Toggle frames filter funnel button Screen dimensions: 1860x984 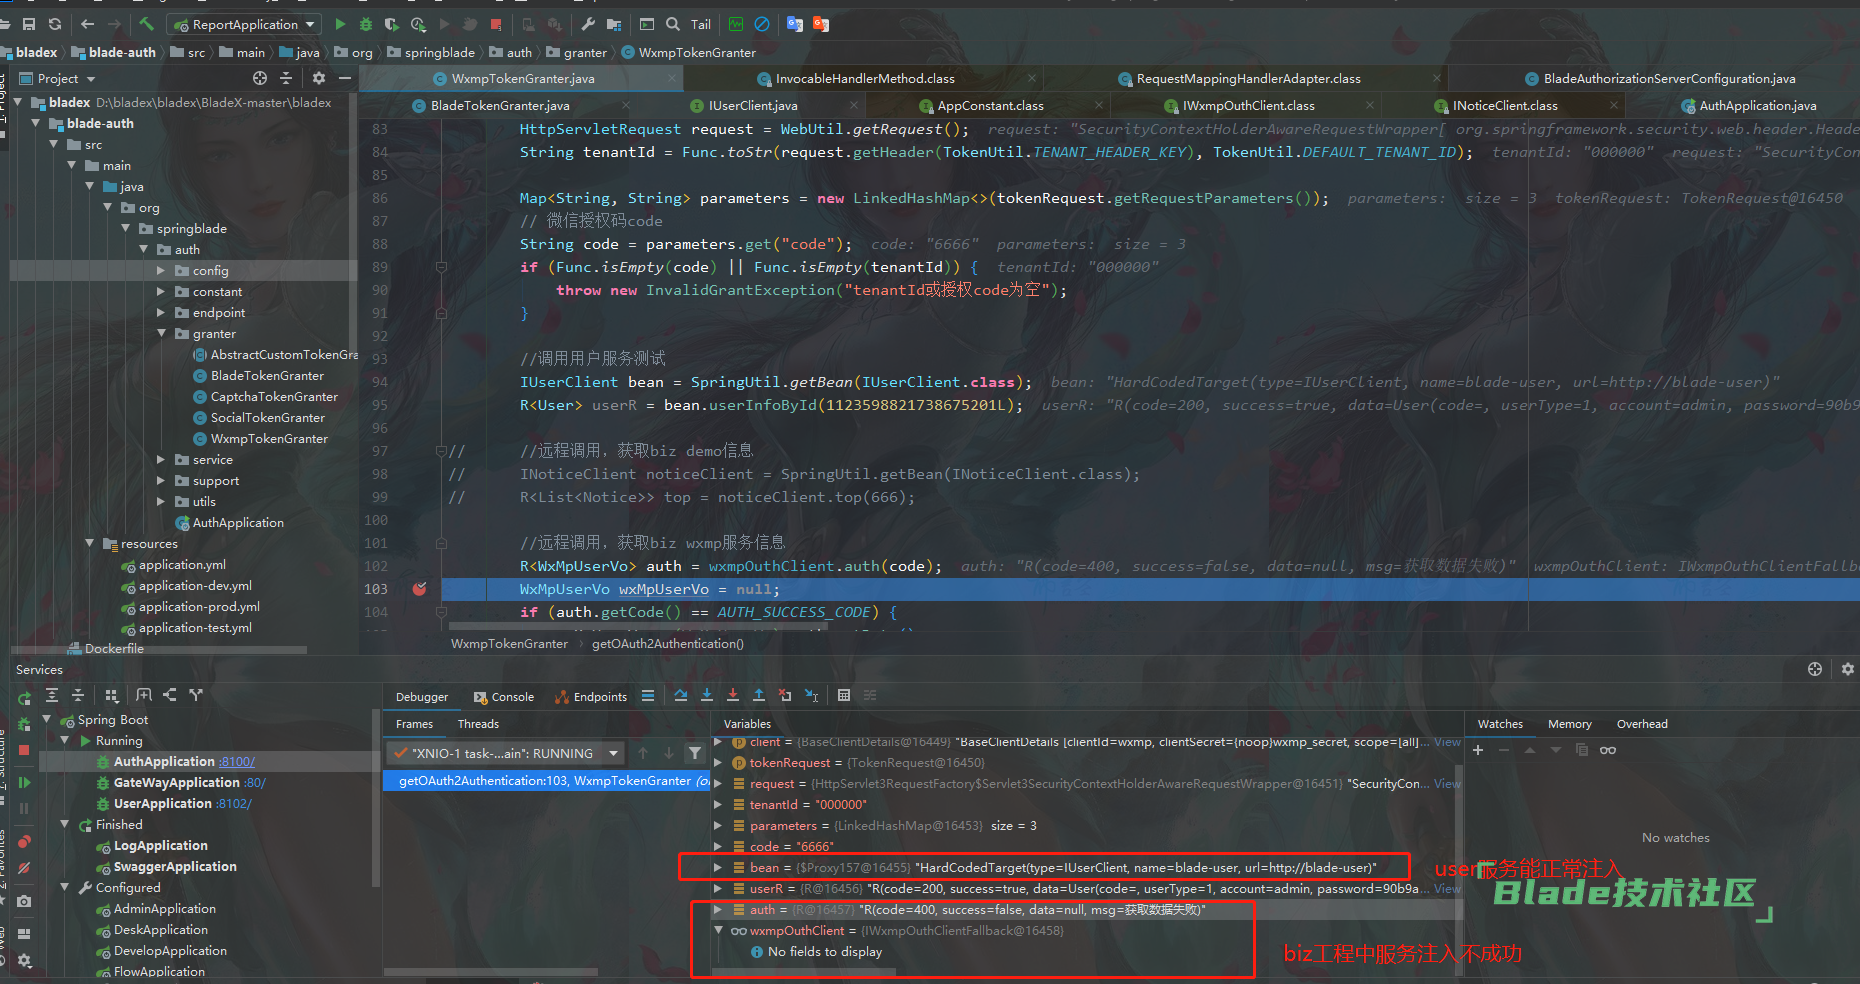coord(695,753)
